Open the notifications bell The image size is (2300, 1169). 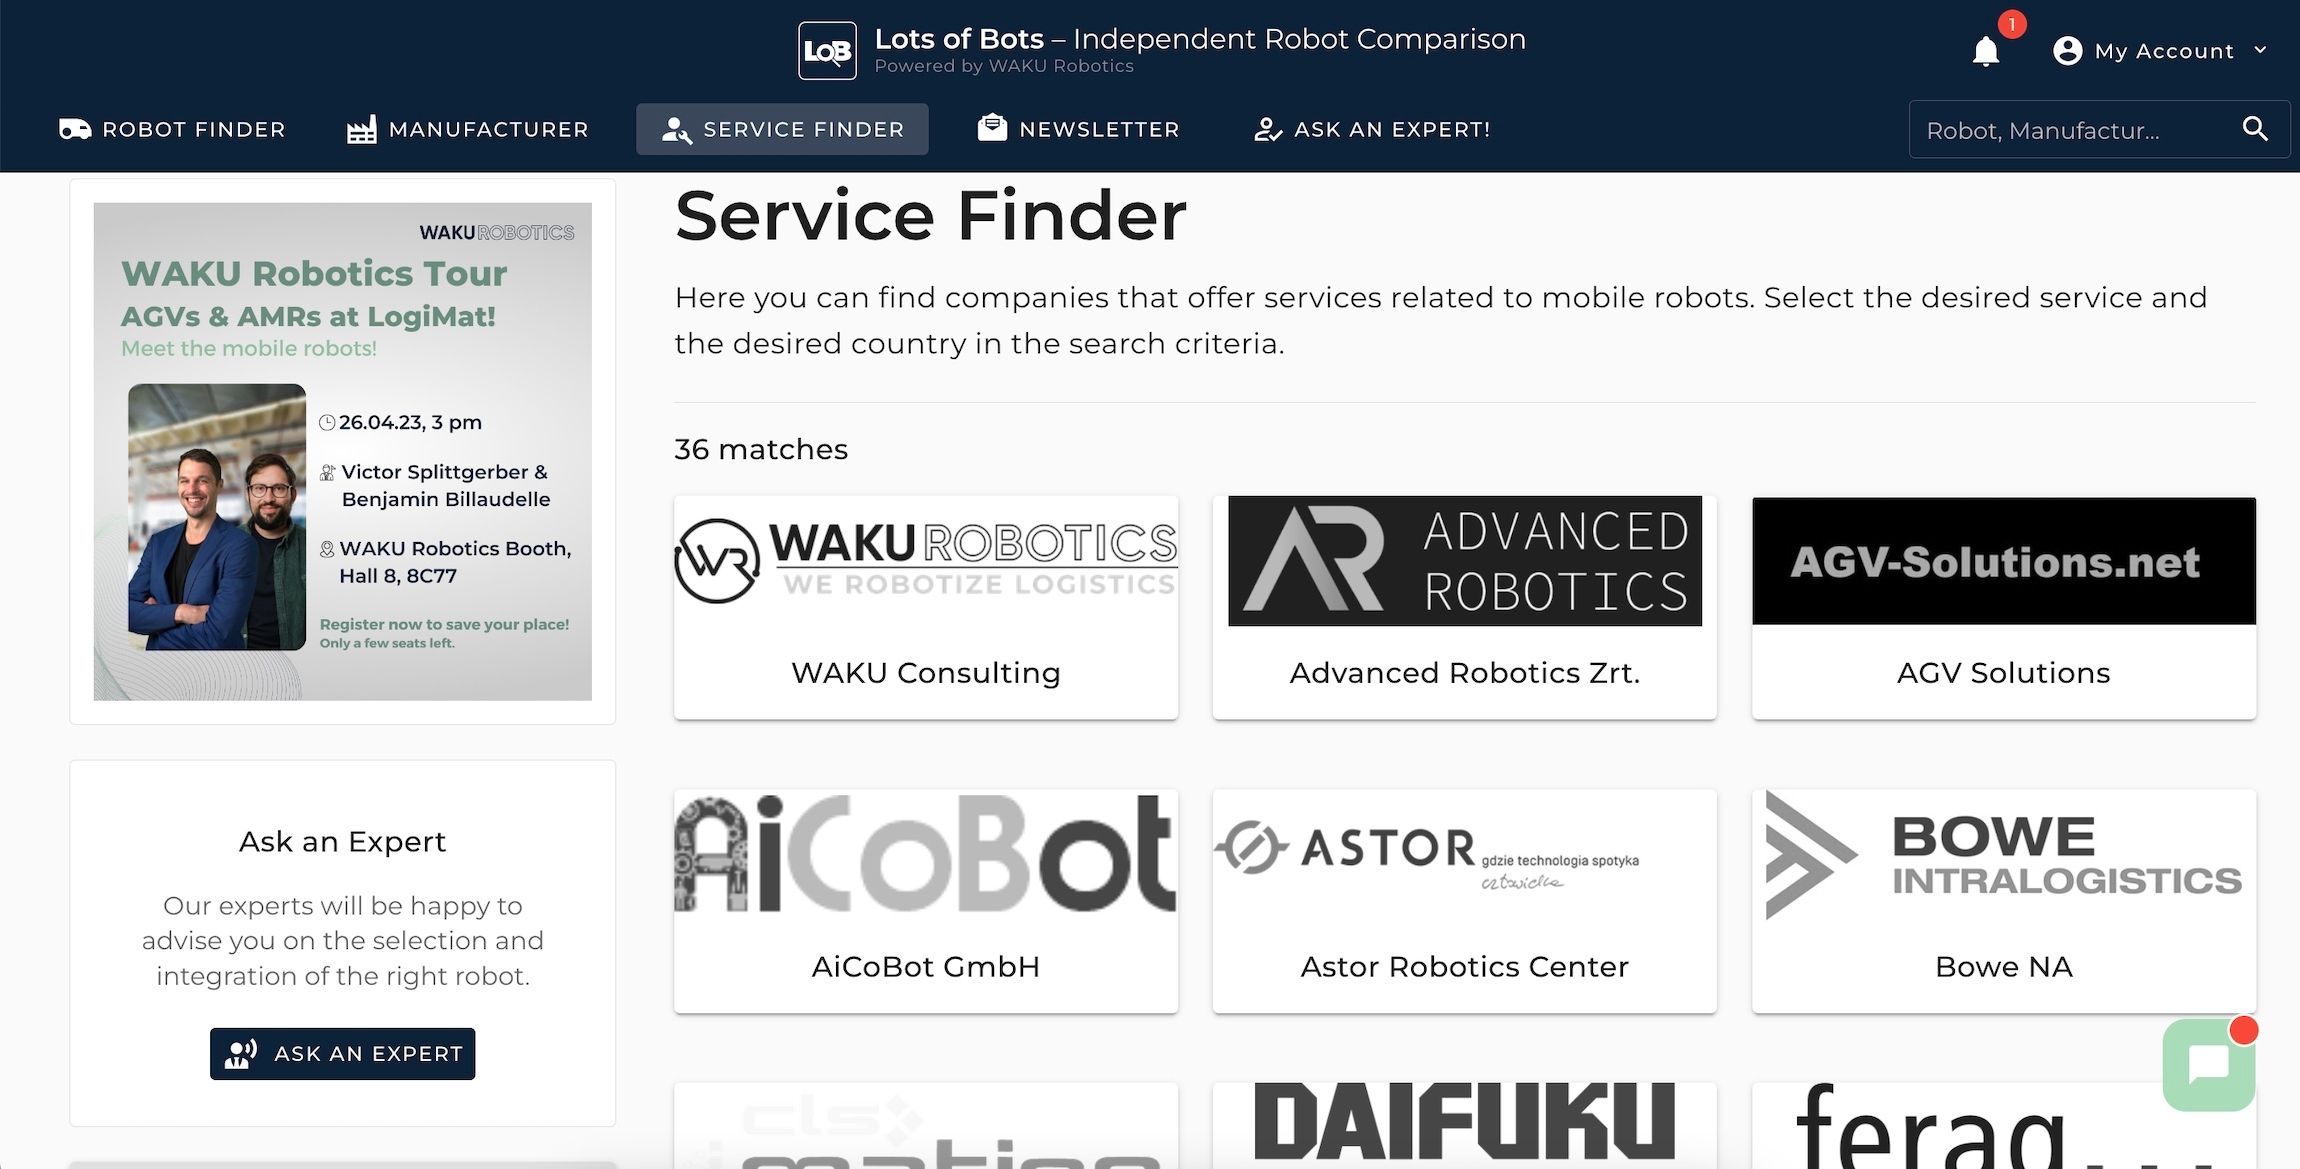point(1986,51)
